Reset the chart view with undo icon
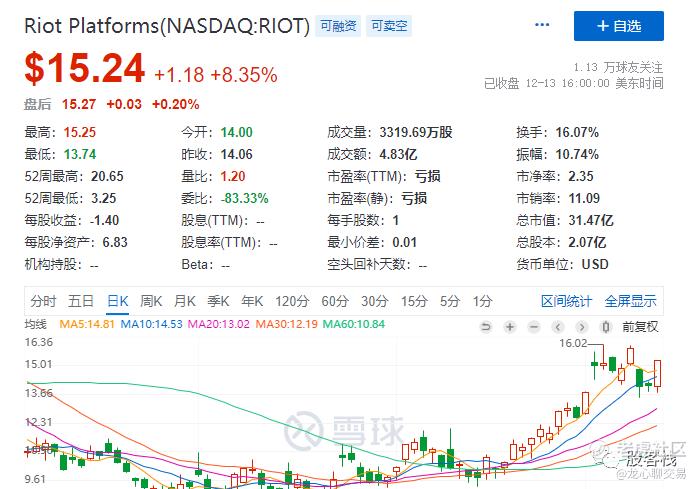699x489 pixels. pos(486,327)
